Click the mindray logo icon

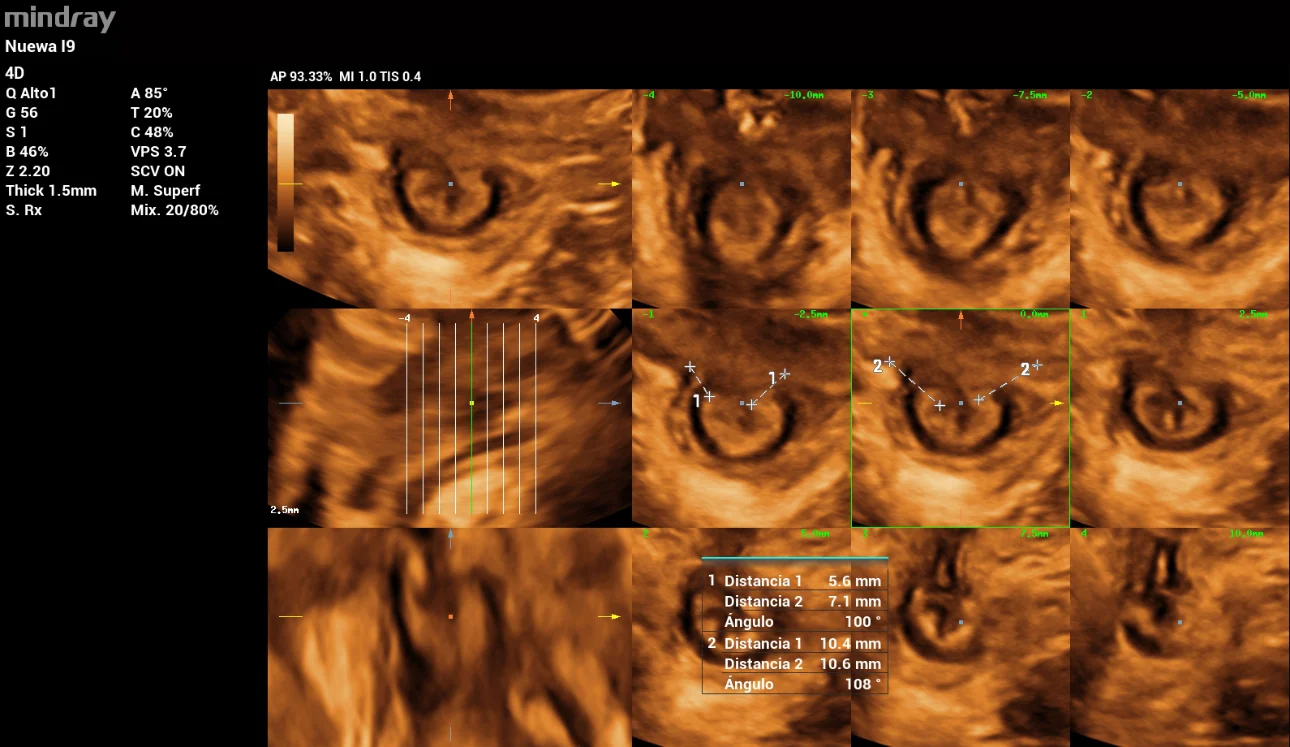(x=59, y=17)
